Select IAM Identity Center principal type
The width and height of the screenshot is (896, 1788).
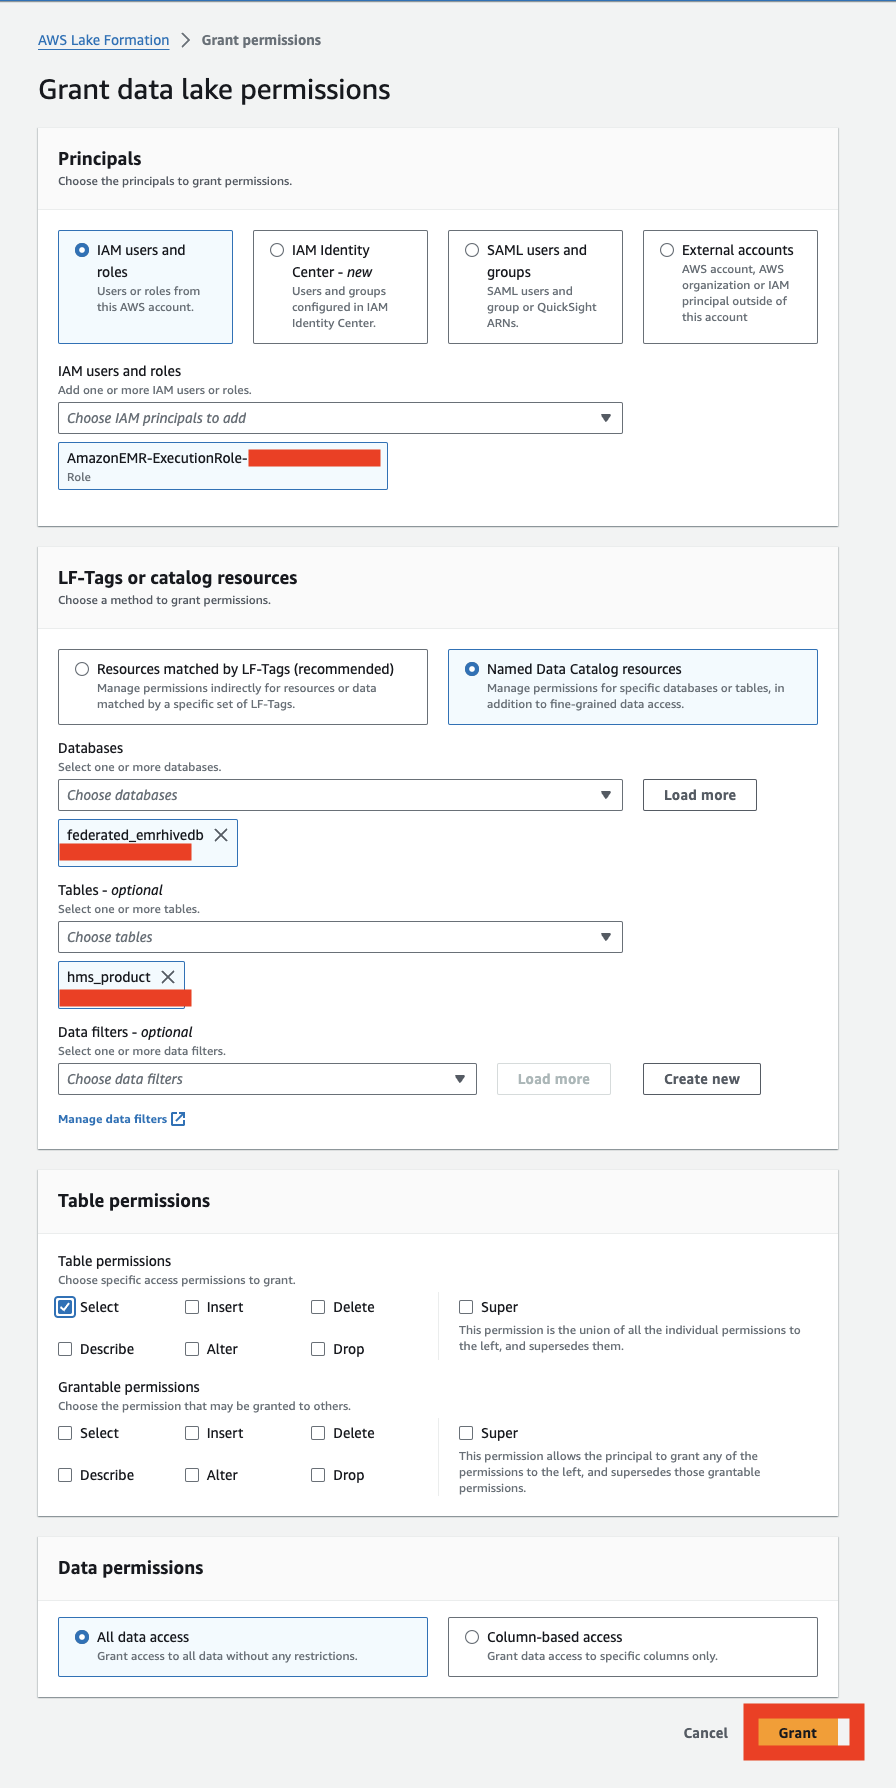pyautogui.click(x=277, y=250)
